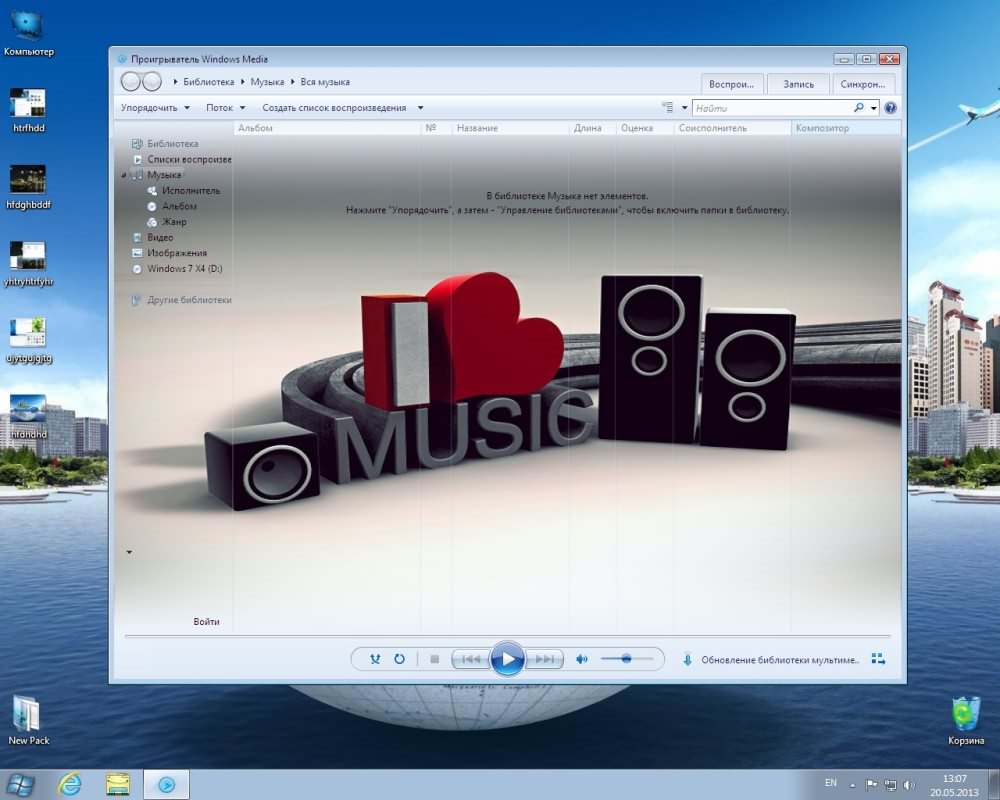The width and height of the screenshot is (1000, 800).
Task: Click the Найти search field
Action: click(x=770, y=108)
